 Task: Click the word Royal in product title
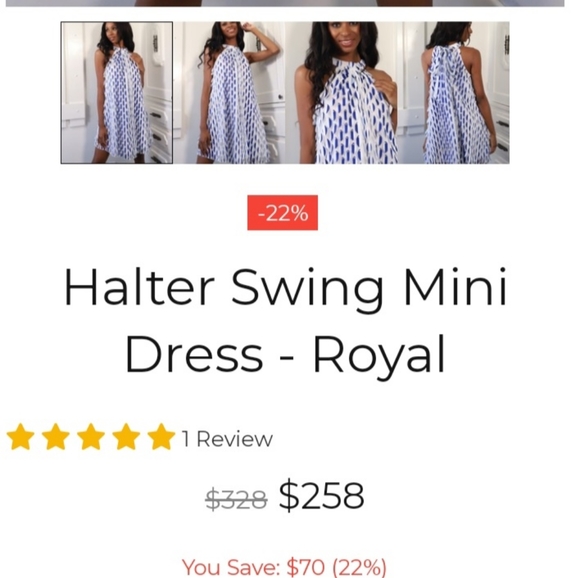tap(379, 355)
